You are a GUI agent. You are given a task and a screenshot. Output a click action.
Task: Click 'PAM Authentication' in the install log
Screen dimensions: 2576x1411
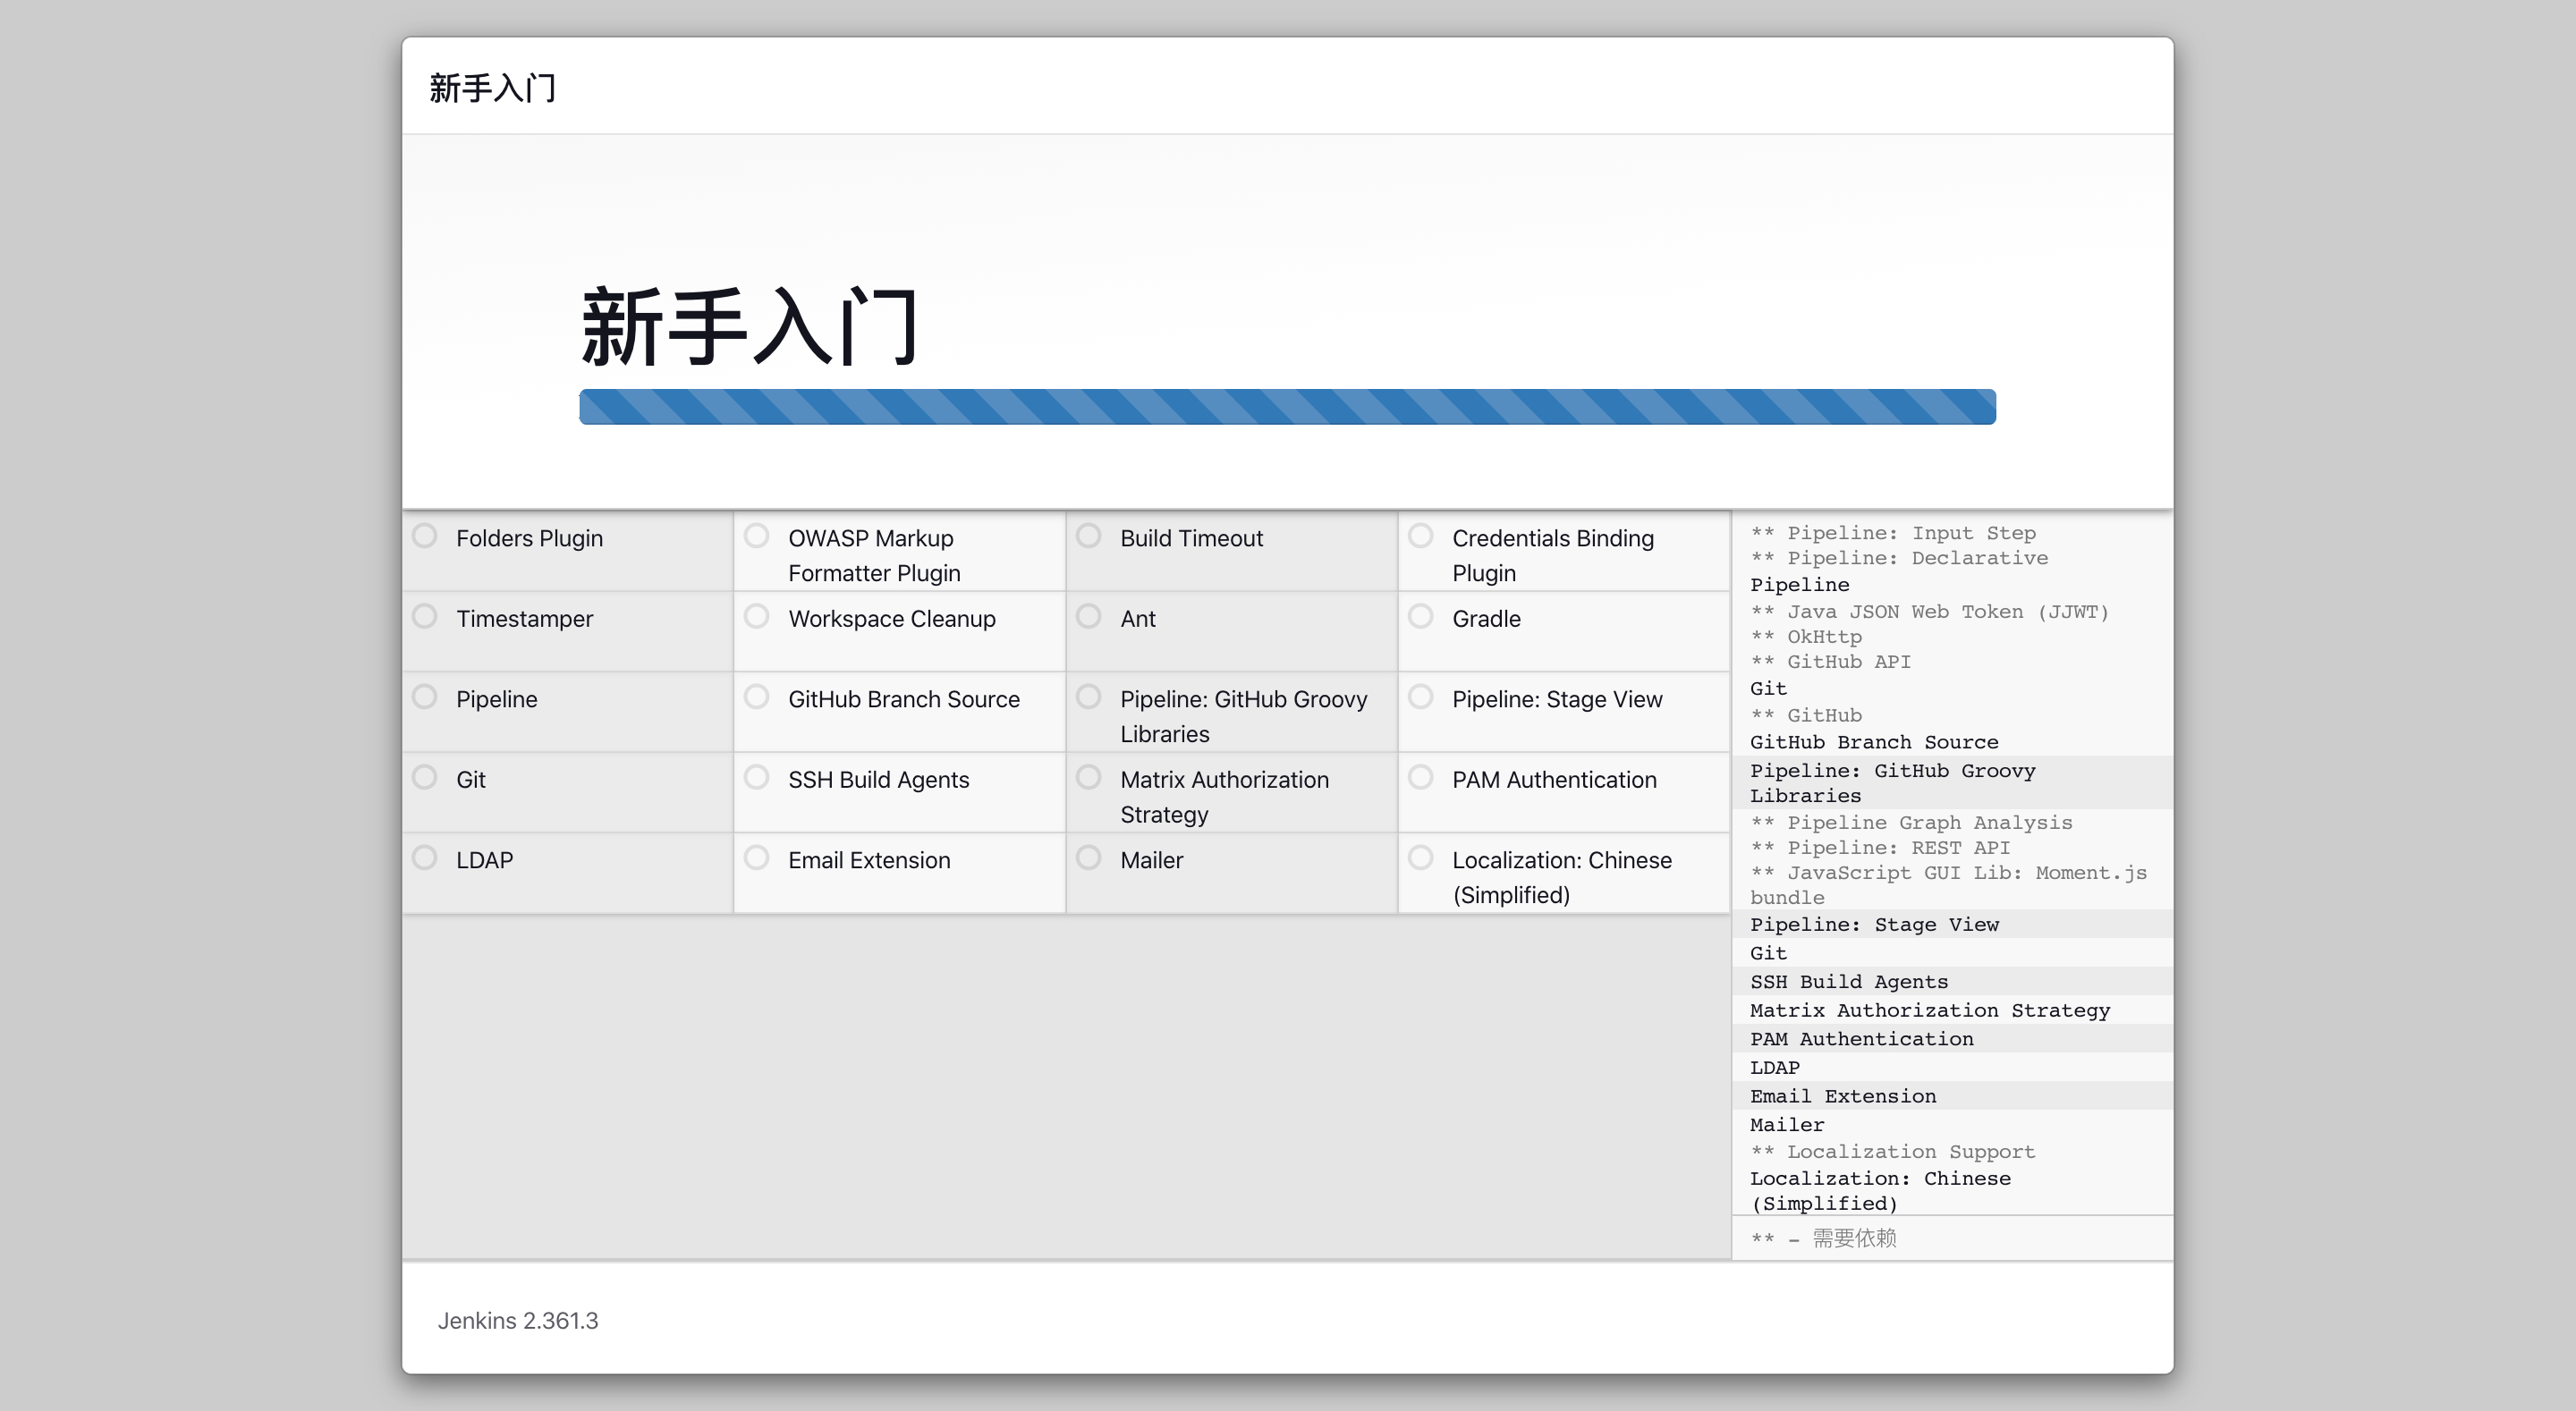[x=1862, y=1039]
